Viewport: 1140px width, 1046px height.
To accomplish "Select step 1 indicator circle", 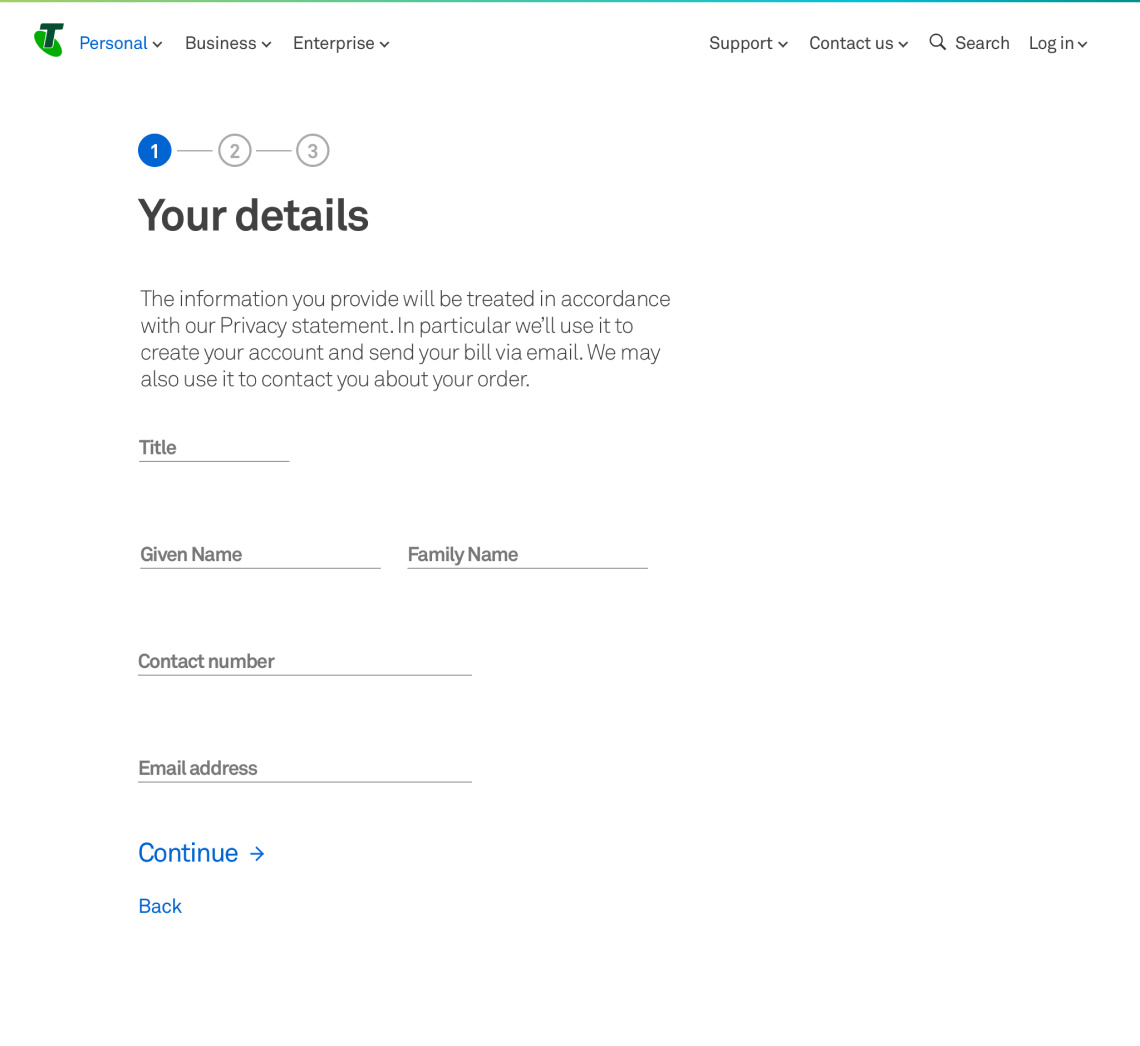I will point(154,150).
